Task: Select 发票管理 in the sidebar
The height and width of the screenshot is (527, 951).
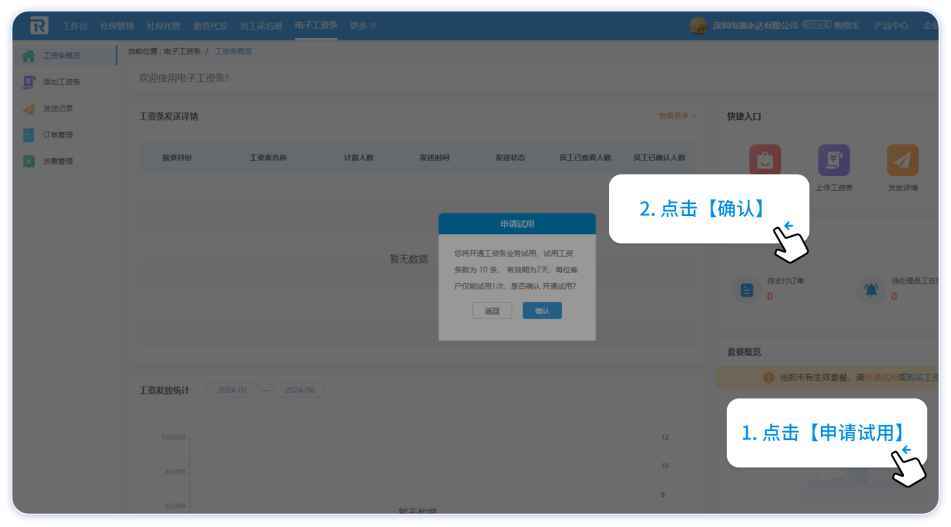Action: click(x=58, y=161)
